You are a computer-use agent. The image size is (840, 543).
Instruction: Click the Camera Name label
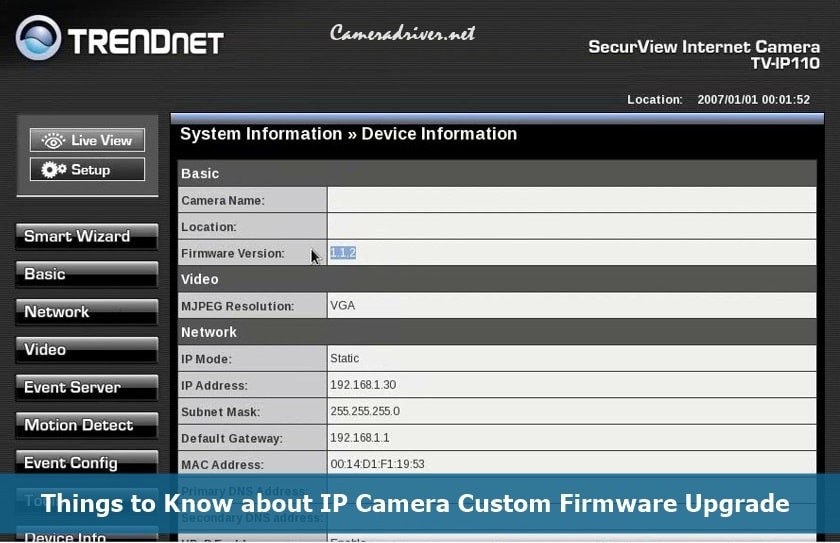coord(223,200)
